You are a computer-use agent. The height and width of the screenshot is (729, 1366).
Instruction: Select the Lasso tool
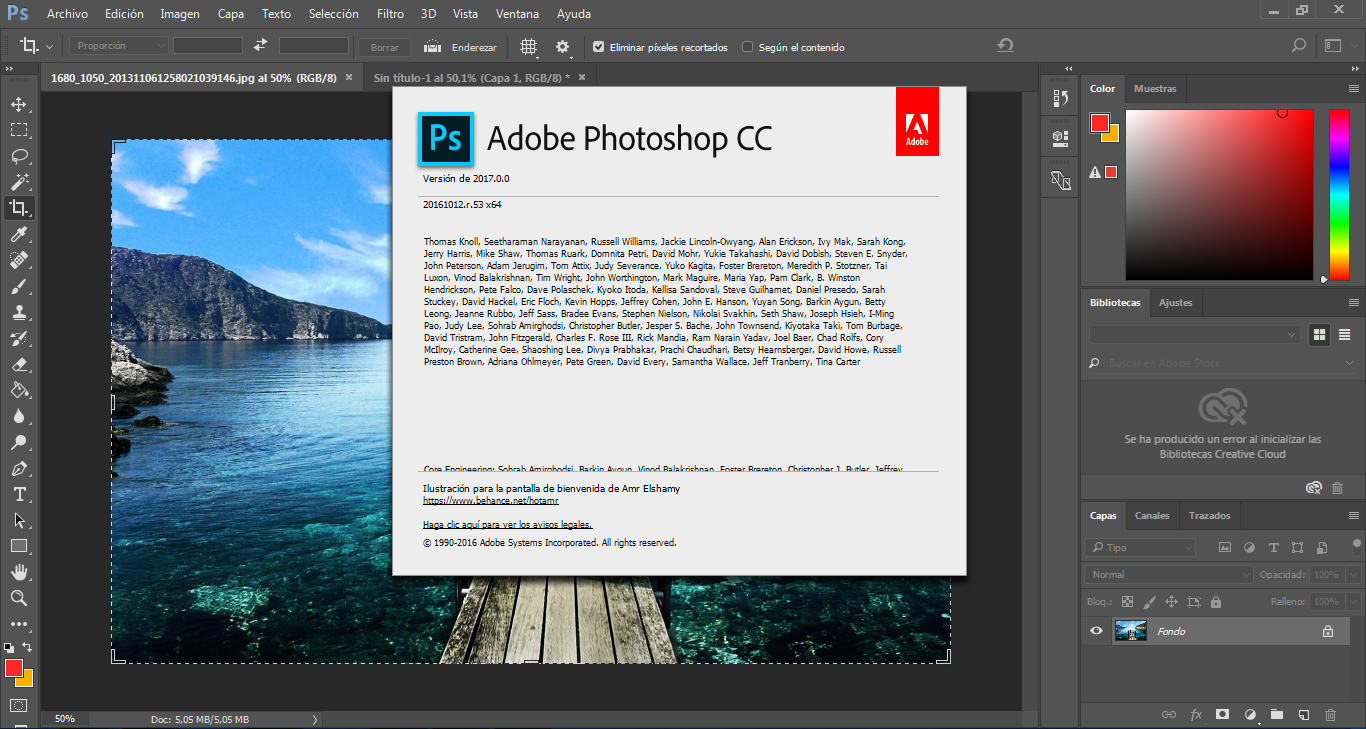click(18, 156)
